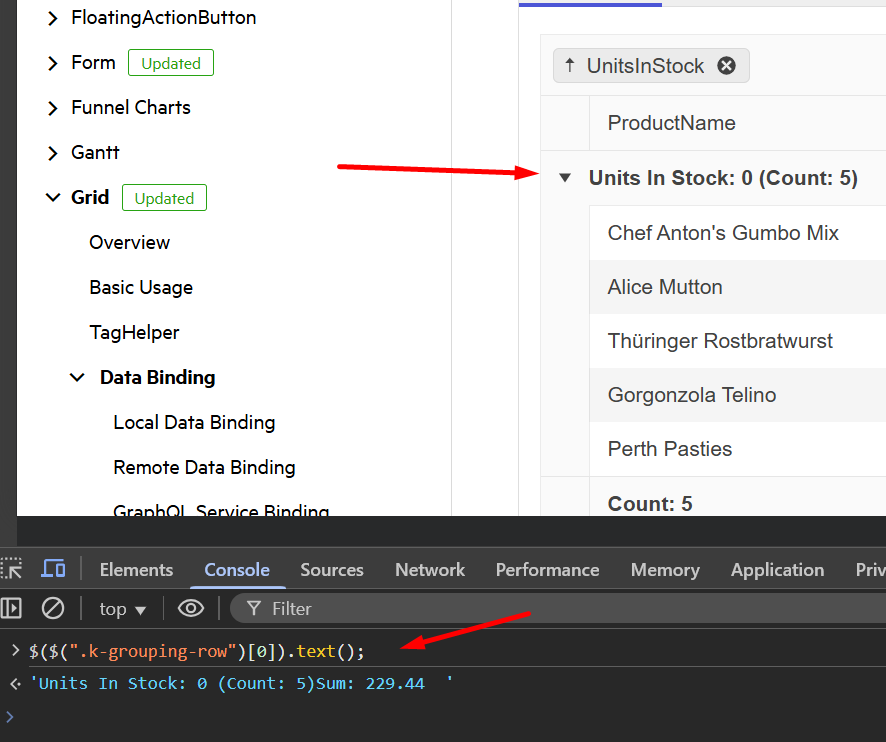The image size is (886, 742).
Task: Open the JavaScript context 'top' dropdown
Action: 123,609
